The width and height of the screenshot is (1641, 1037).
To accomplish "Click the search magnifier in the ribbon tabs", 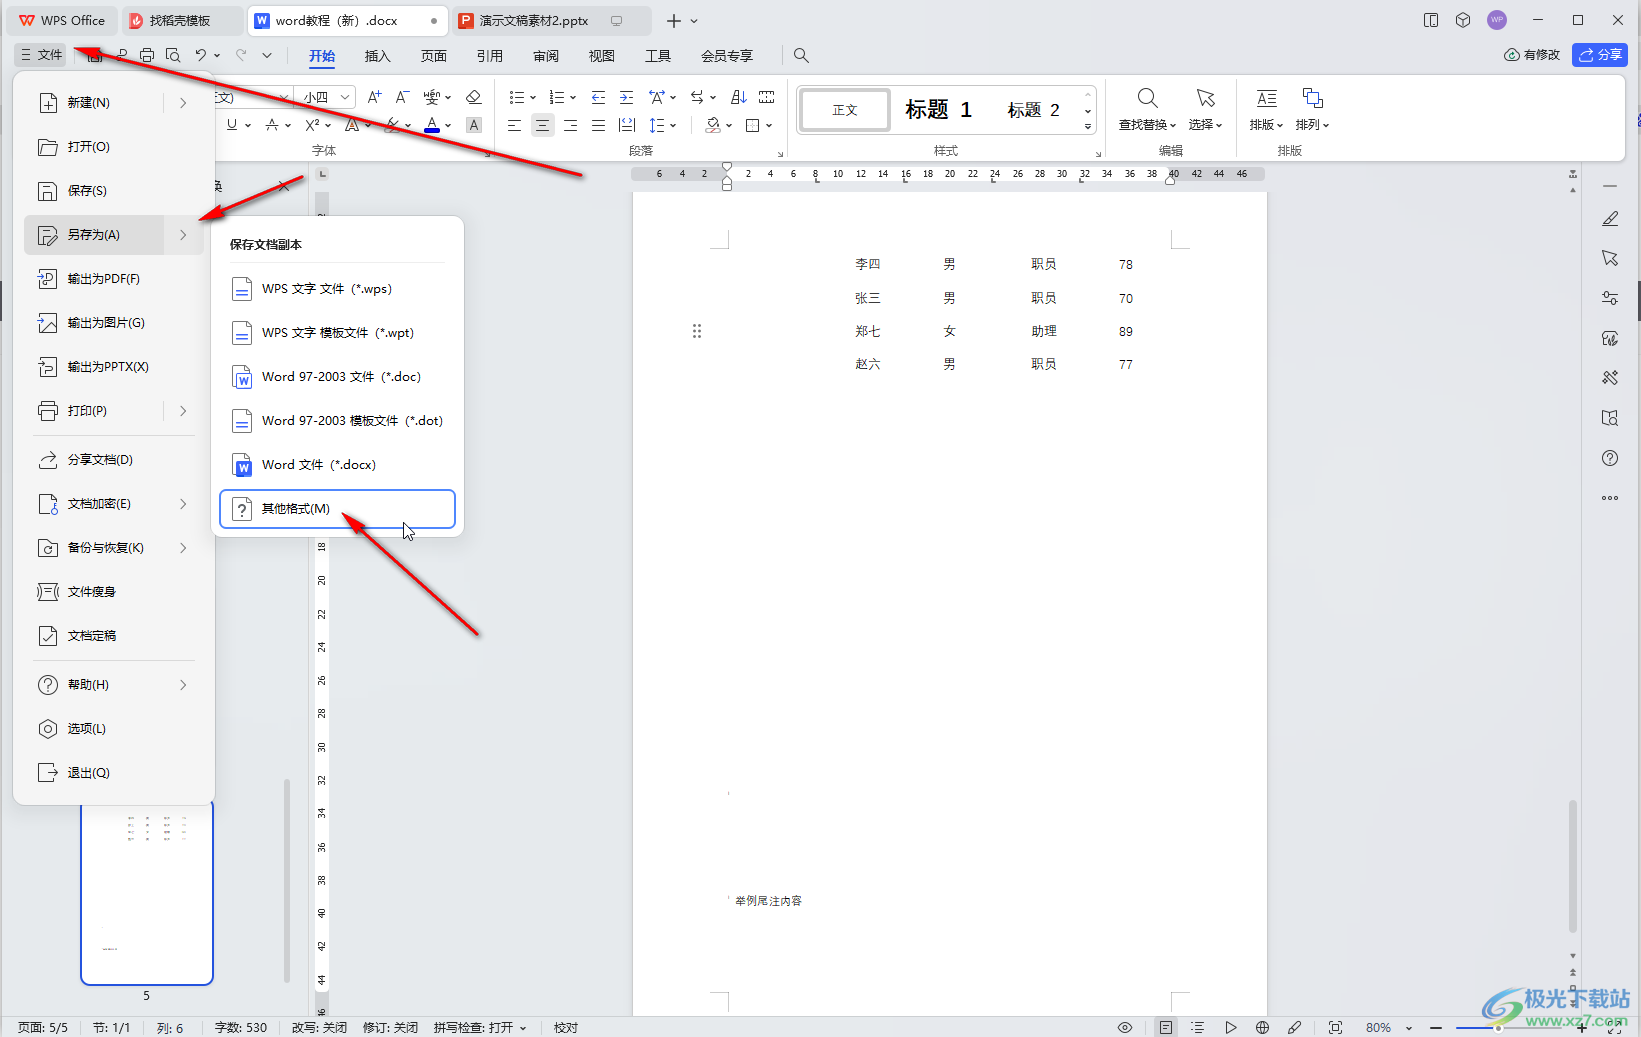I will click(x=801, y=56).
